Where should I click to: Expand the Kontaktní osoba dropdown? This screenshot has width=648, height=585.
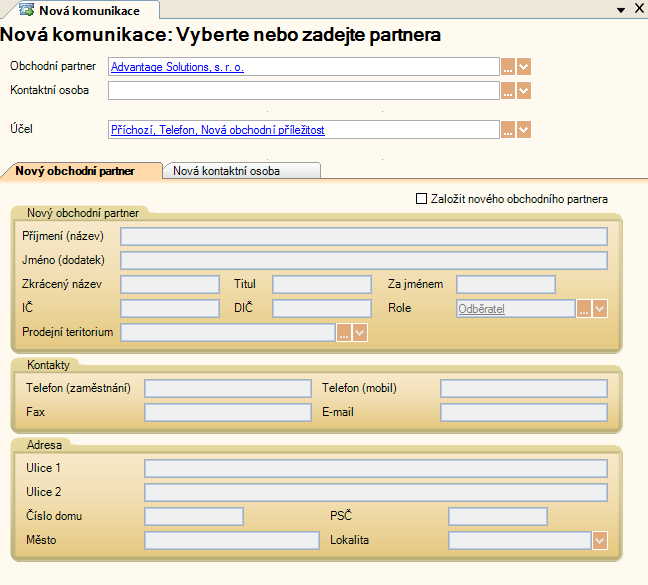pyautogui.click(x=524, y=91)
